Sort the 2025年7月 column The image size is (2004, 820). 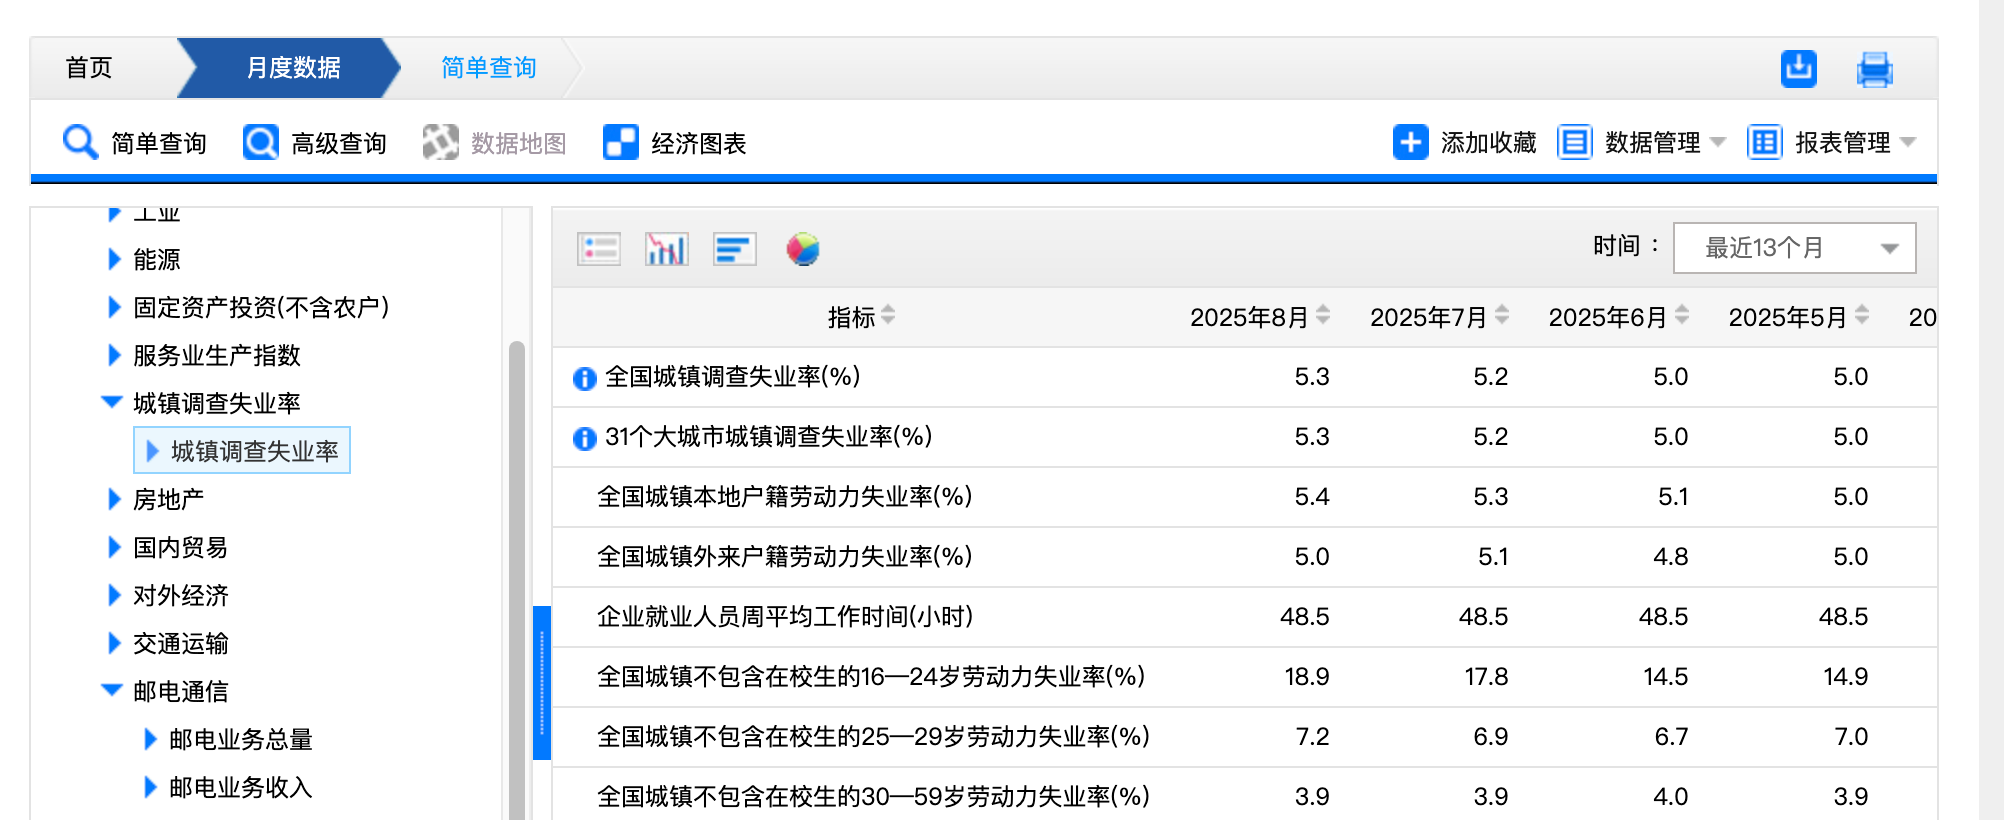1502,316
